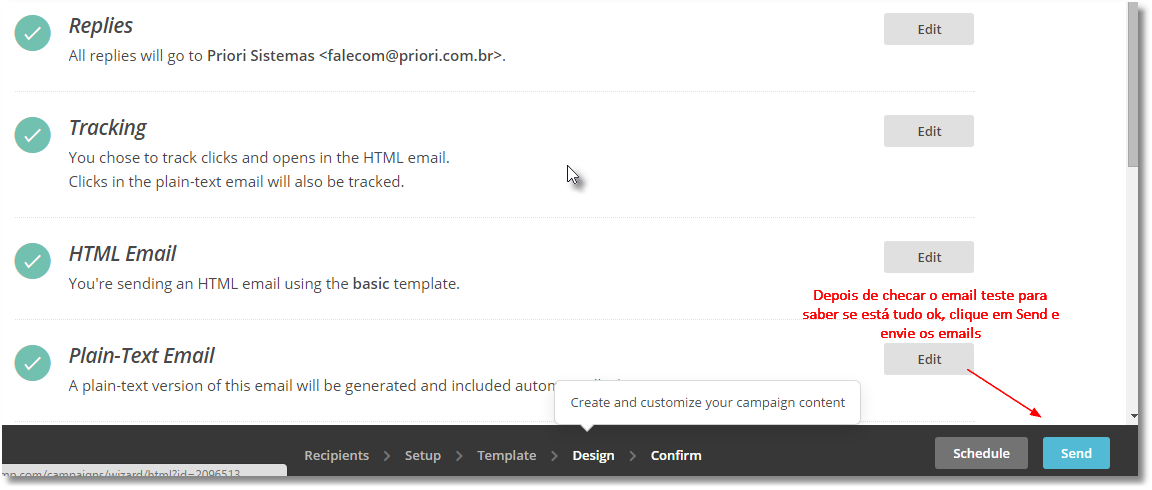Edit the Tracking settings
1152x490 pixels.
click(929, 131)
